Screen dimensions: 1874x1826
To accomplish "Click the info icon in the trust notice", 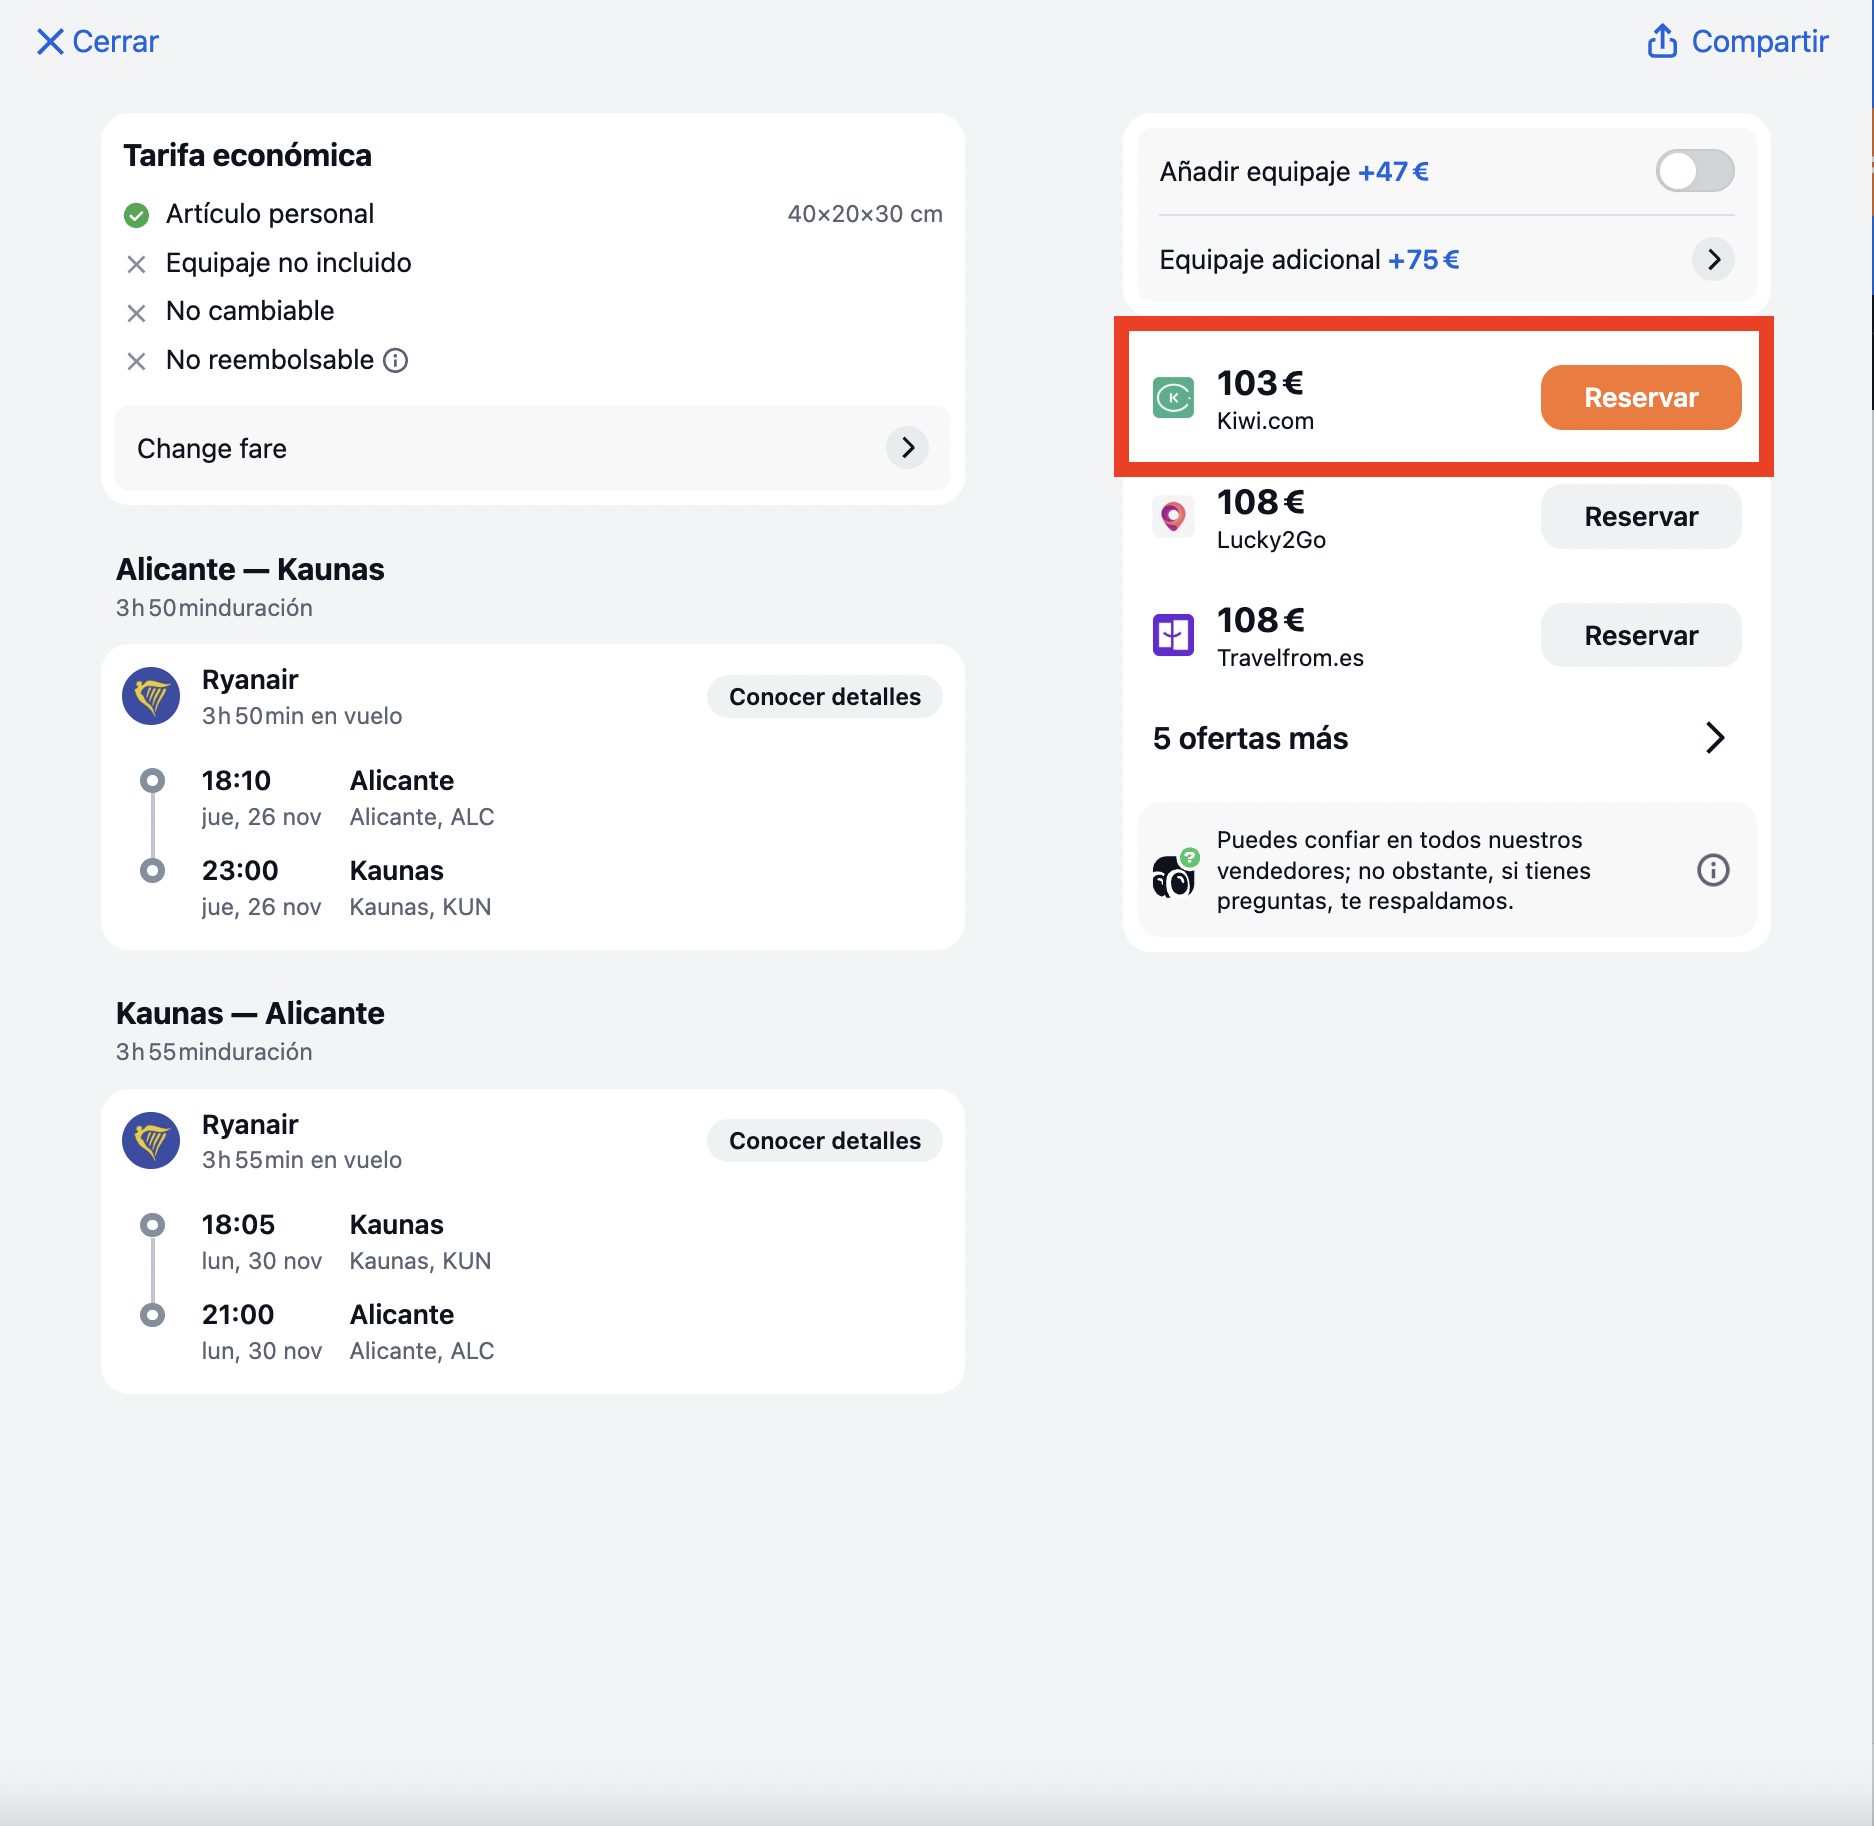I will [x=1713, y=870].
